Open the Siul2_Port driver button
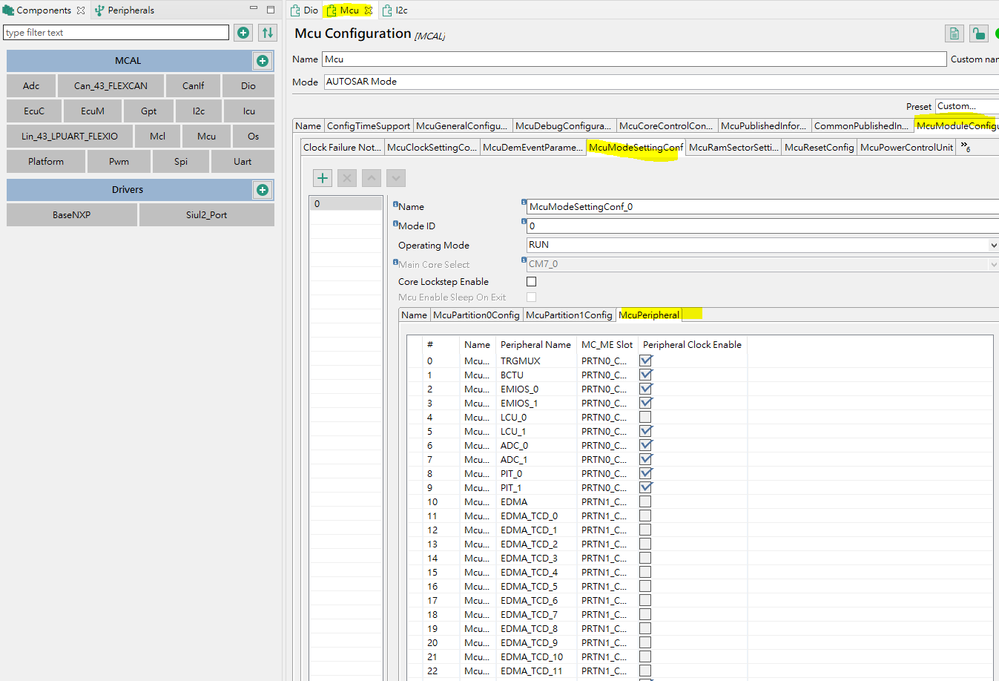 [206, 215]
